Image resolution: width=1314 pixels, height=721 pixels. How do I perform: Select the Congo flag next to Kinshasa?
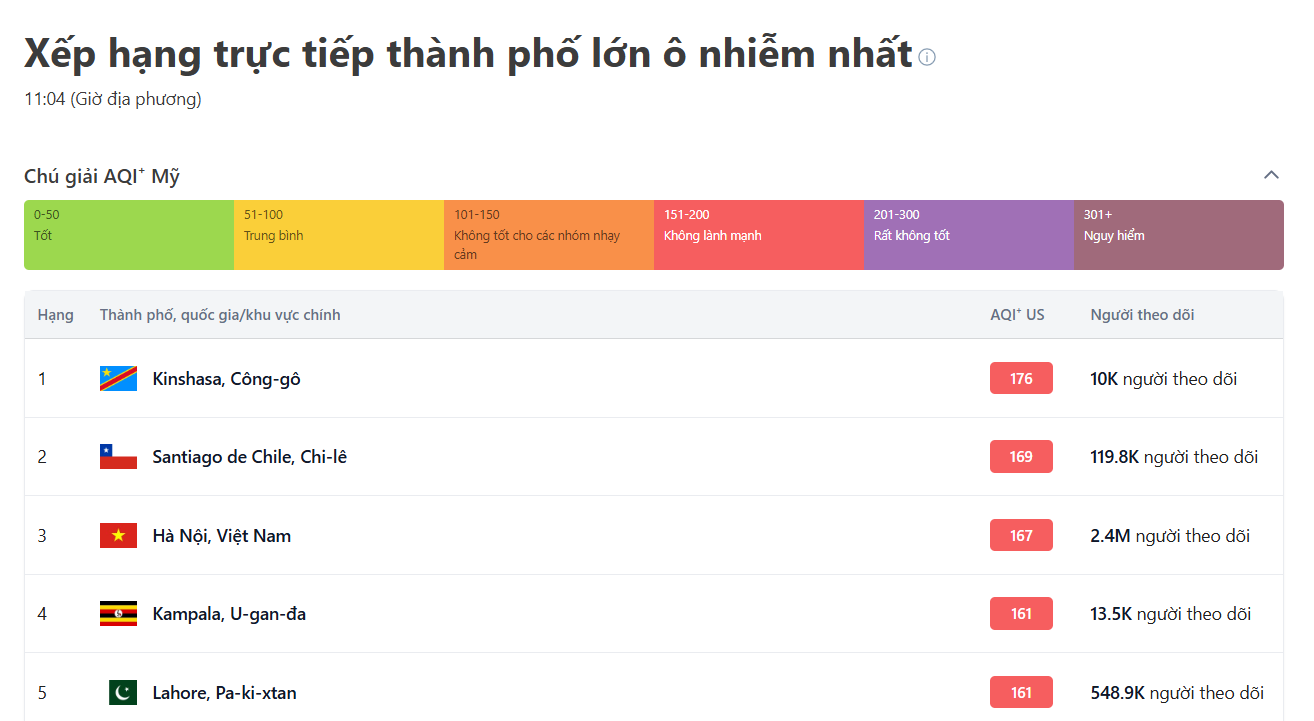118,378
